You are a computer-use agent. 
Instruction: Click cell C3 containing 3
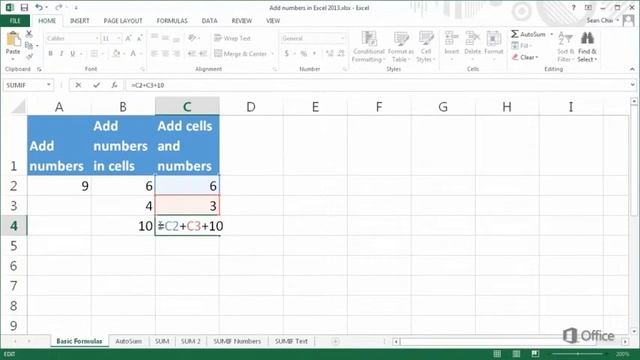[187, 206]
